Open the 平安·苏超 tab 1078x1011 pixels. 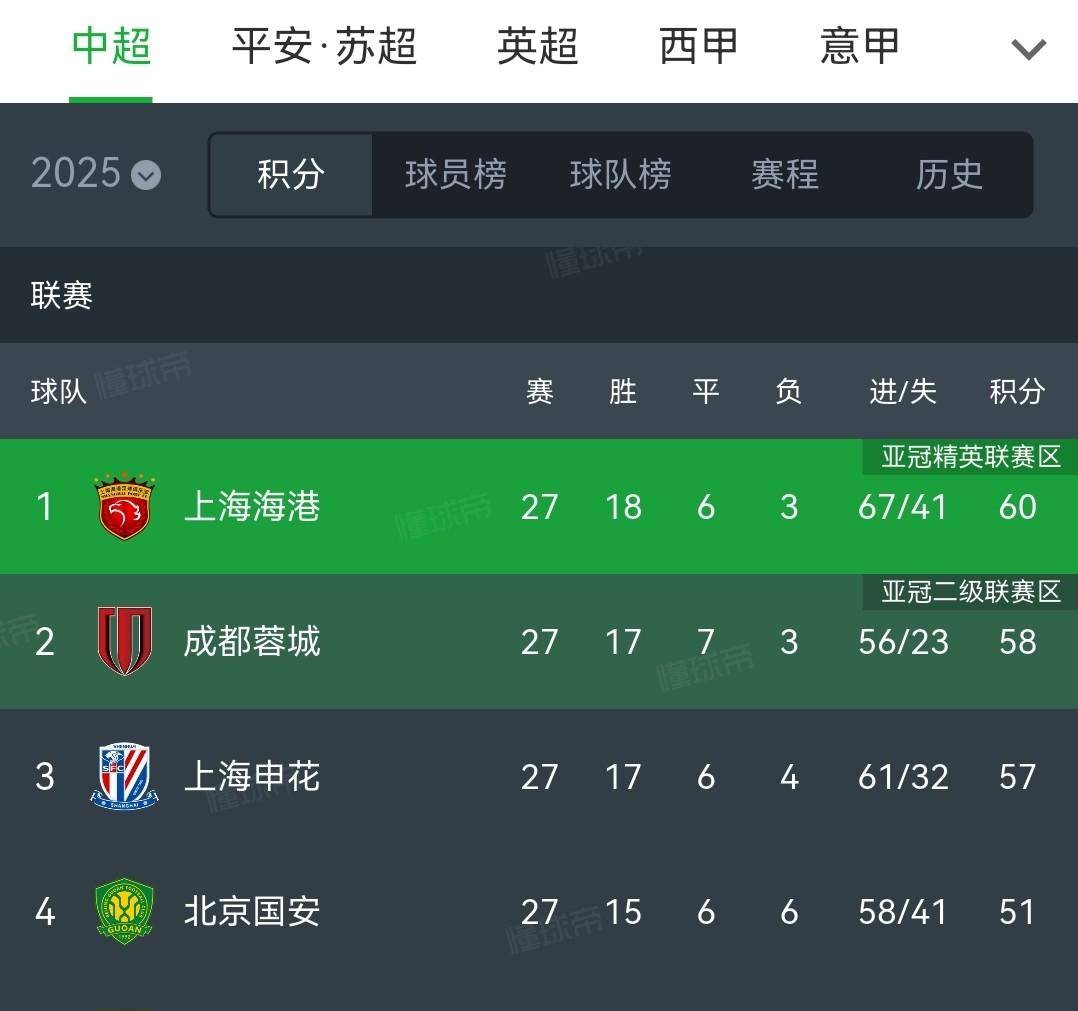tap(323, 46)
